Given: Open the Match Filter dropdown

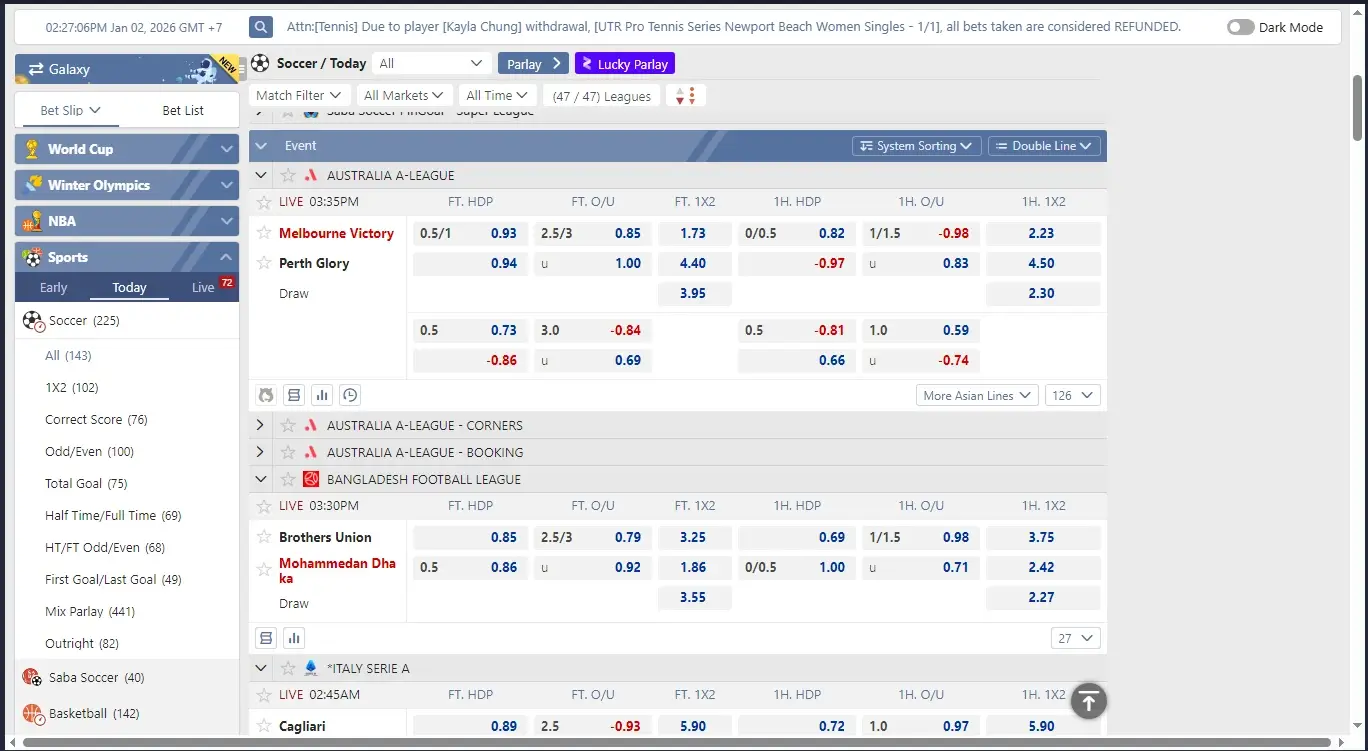Looking at the screenshot, I should coord(298,95).
